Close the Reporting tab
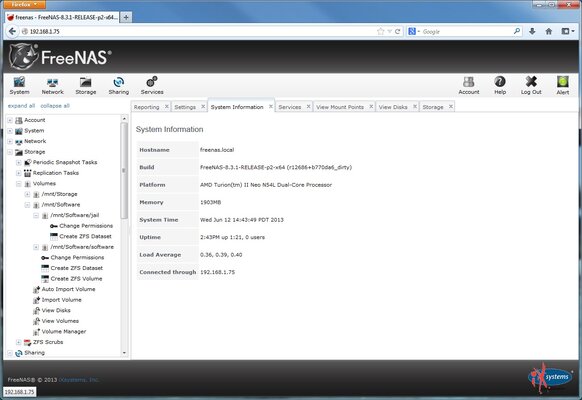This screenshot has width=582, height=400. pos(167,106)
